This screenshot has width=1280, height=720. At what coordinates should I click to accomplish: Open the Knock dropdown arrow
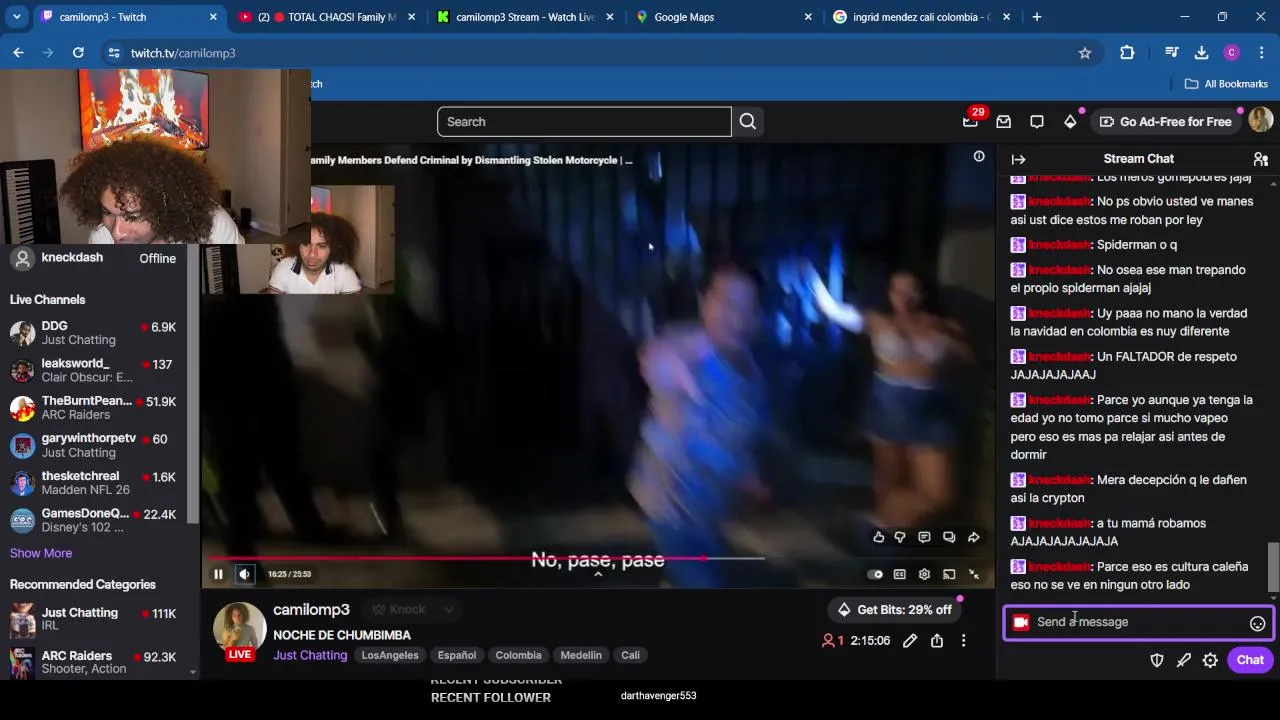(x=449, y=610)
